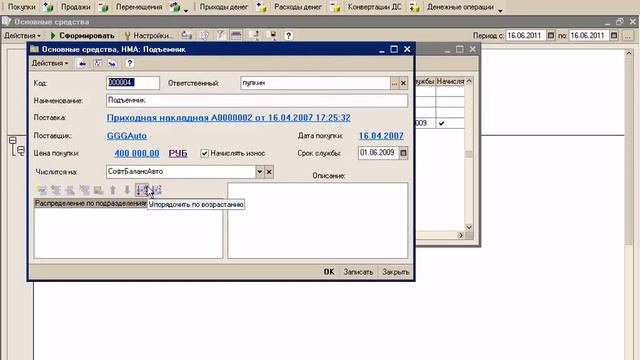640x360 pixels.
Task: Open the Приходная накладная A0000002 link
Action: (229, 118)
